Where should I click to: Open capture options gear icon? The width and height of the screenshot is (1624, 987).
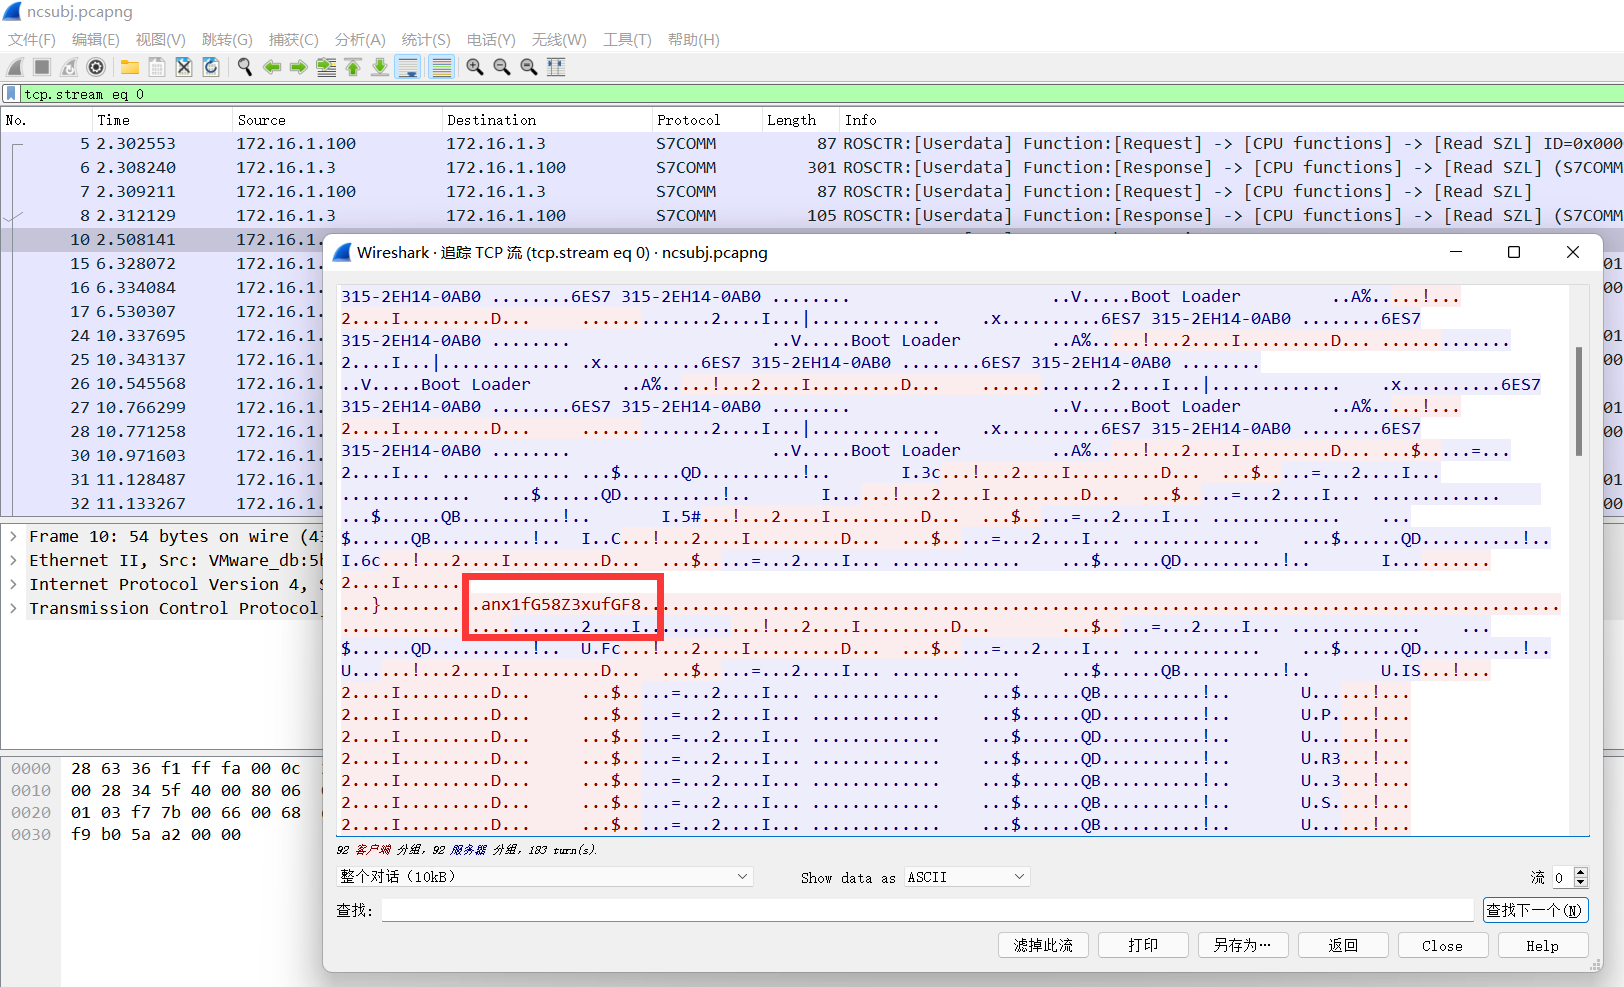[x=96, y=67]
